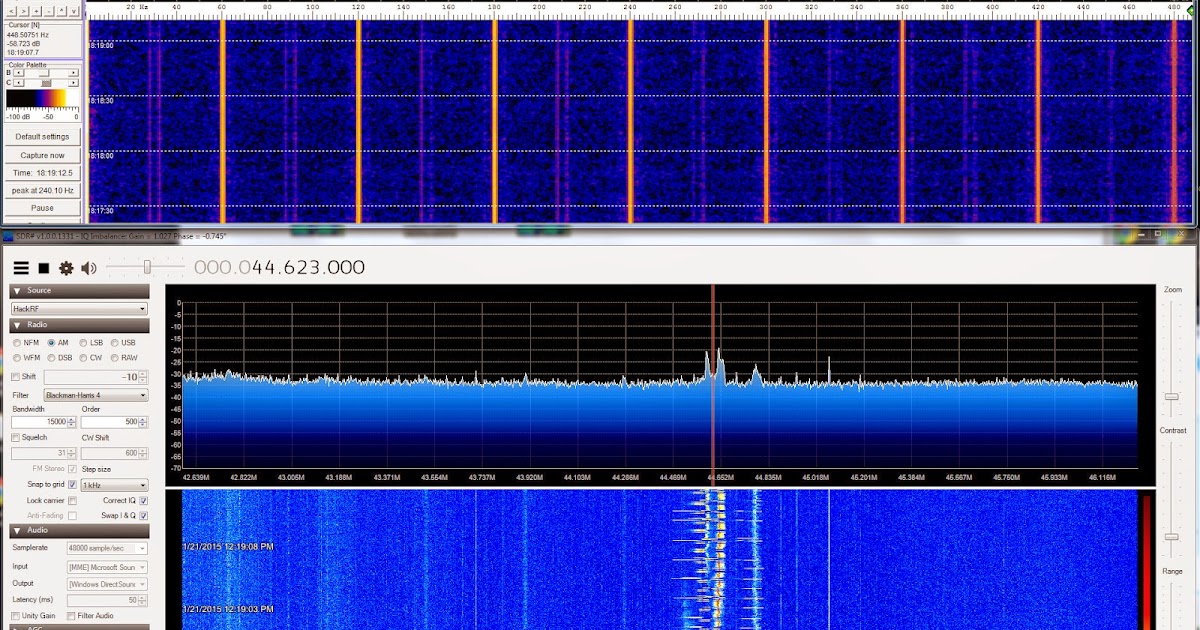Click right arrow of B brightness scrollbar
Screen dimensions: 1200x630
pos(73,73)
